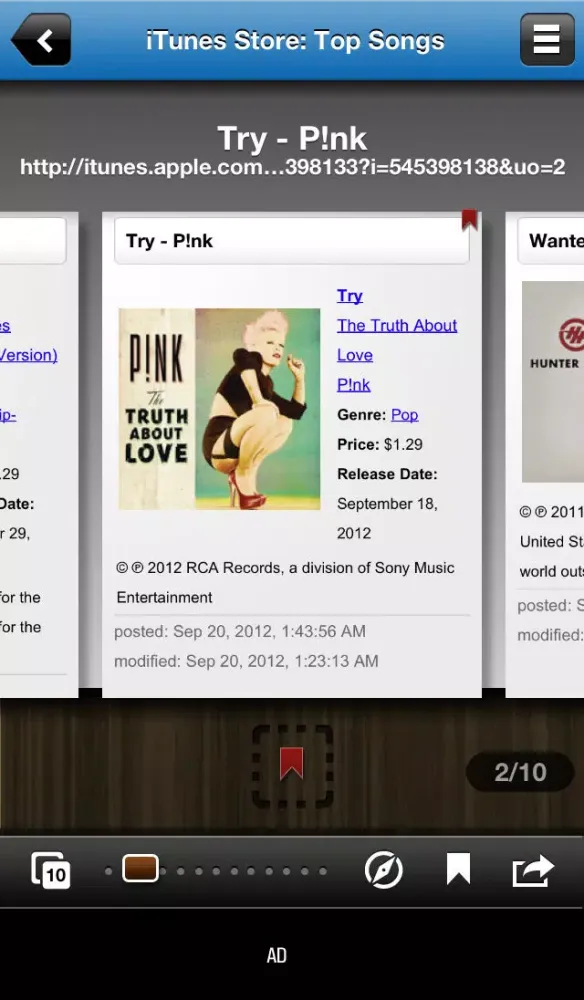Tap the share arrow icon
The height and width of the screenshot is (1000, 584).
coord(533,871)
